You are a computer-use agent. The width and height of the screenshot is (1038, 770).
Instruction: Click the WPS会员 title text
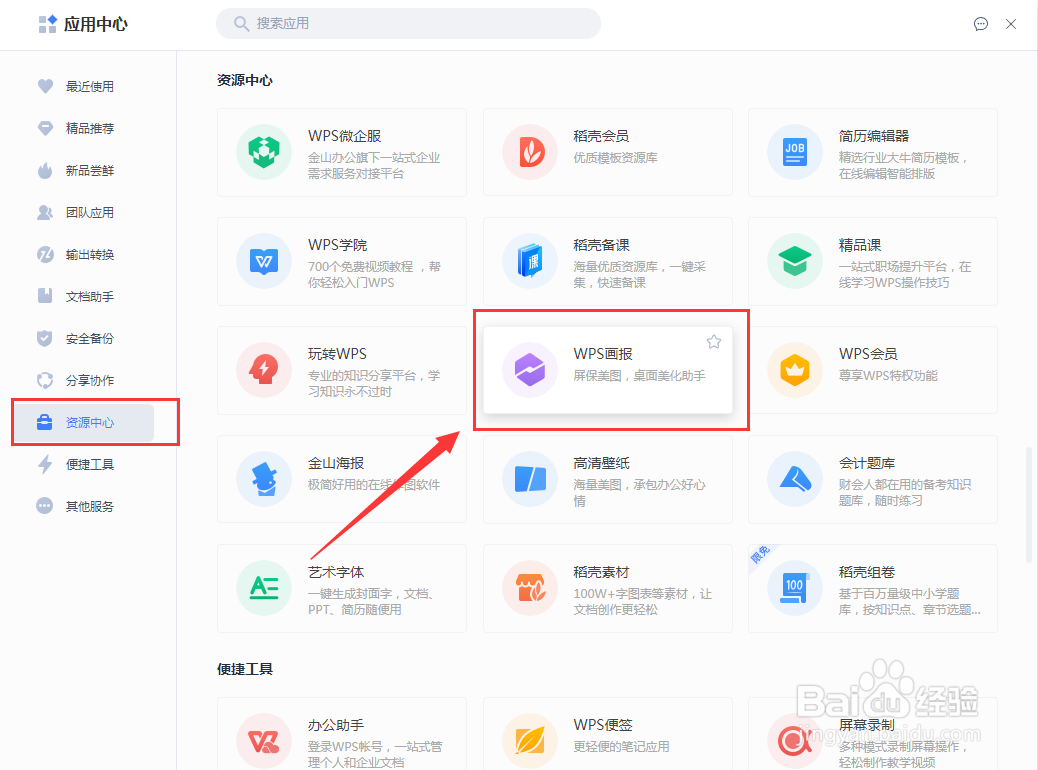(868, 354)
